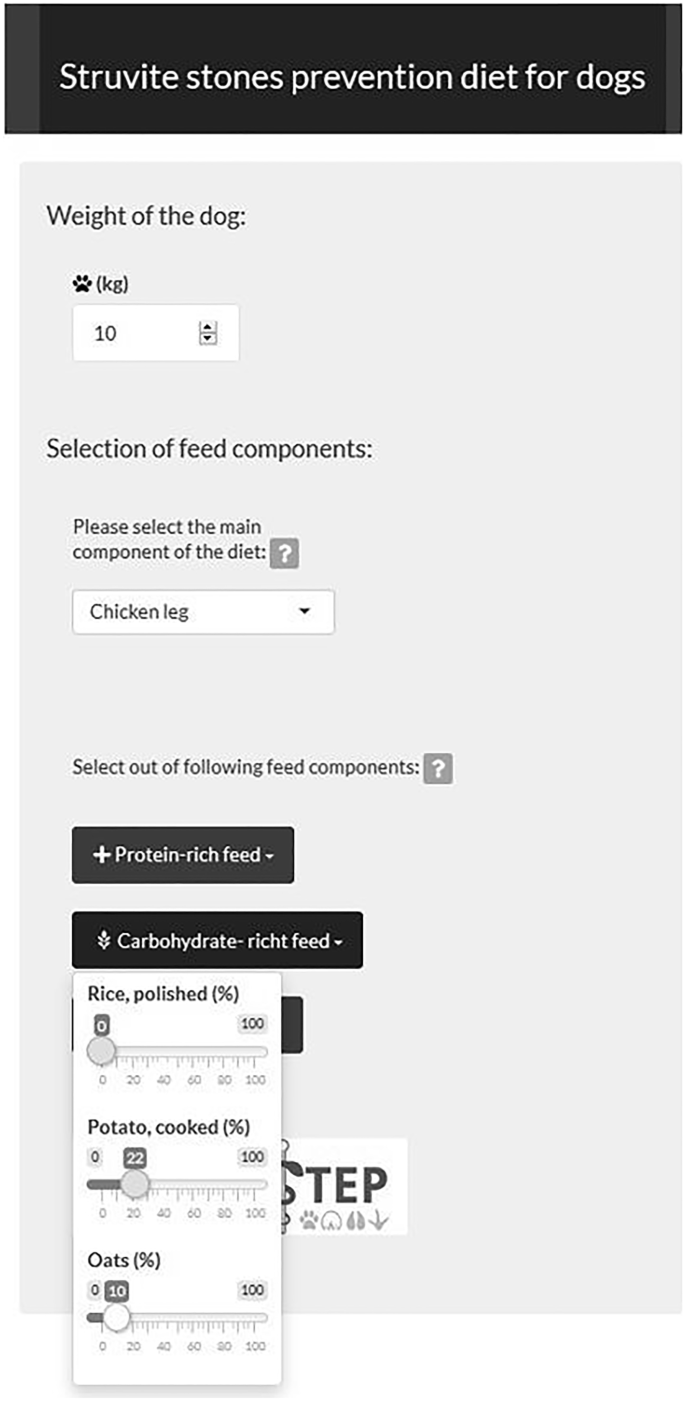This screenshot has width=685, height=1401.
Task: Collapse the Carbohydrate-rich feed caret
Action: (x=339, y=942)
